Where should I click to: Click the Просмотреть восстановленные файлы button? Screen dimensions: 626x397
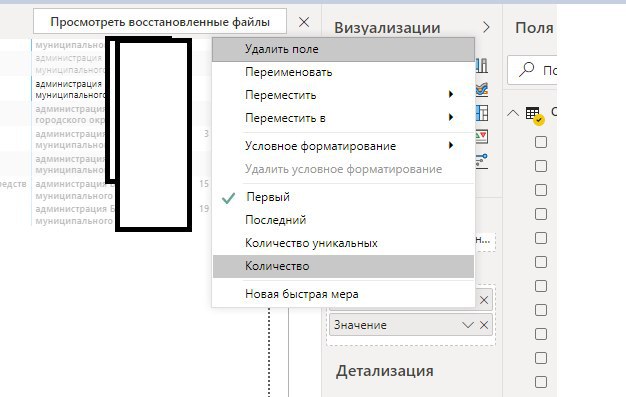point(160,22)
